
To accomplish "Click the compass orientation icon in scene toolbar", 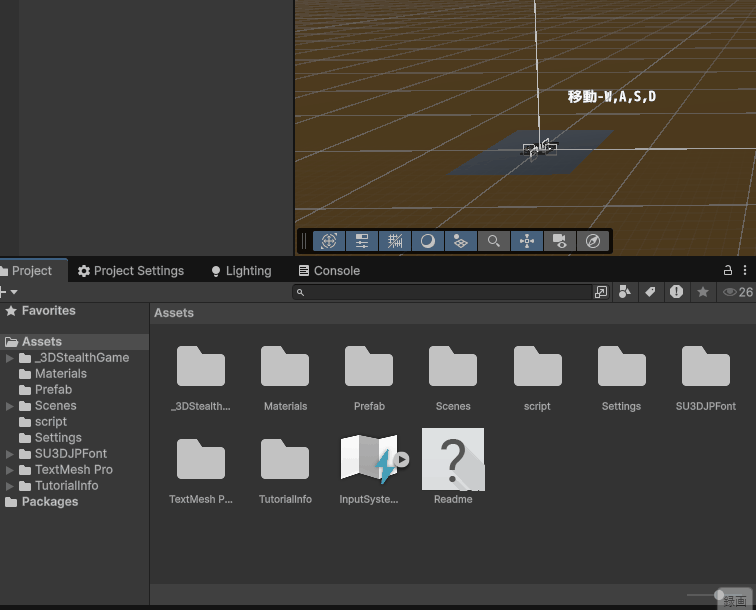I will [593, 241].
